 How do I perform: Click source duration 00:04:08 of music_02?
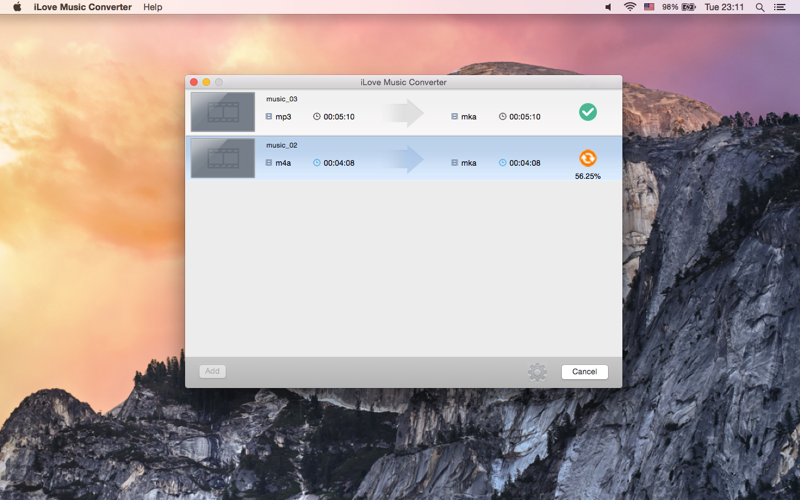pos(339,163)
